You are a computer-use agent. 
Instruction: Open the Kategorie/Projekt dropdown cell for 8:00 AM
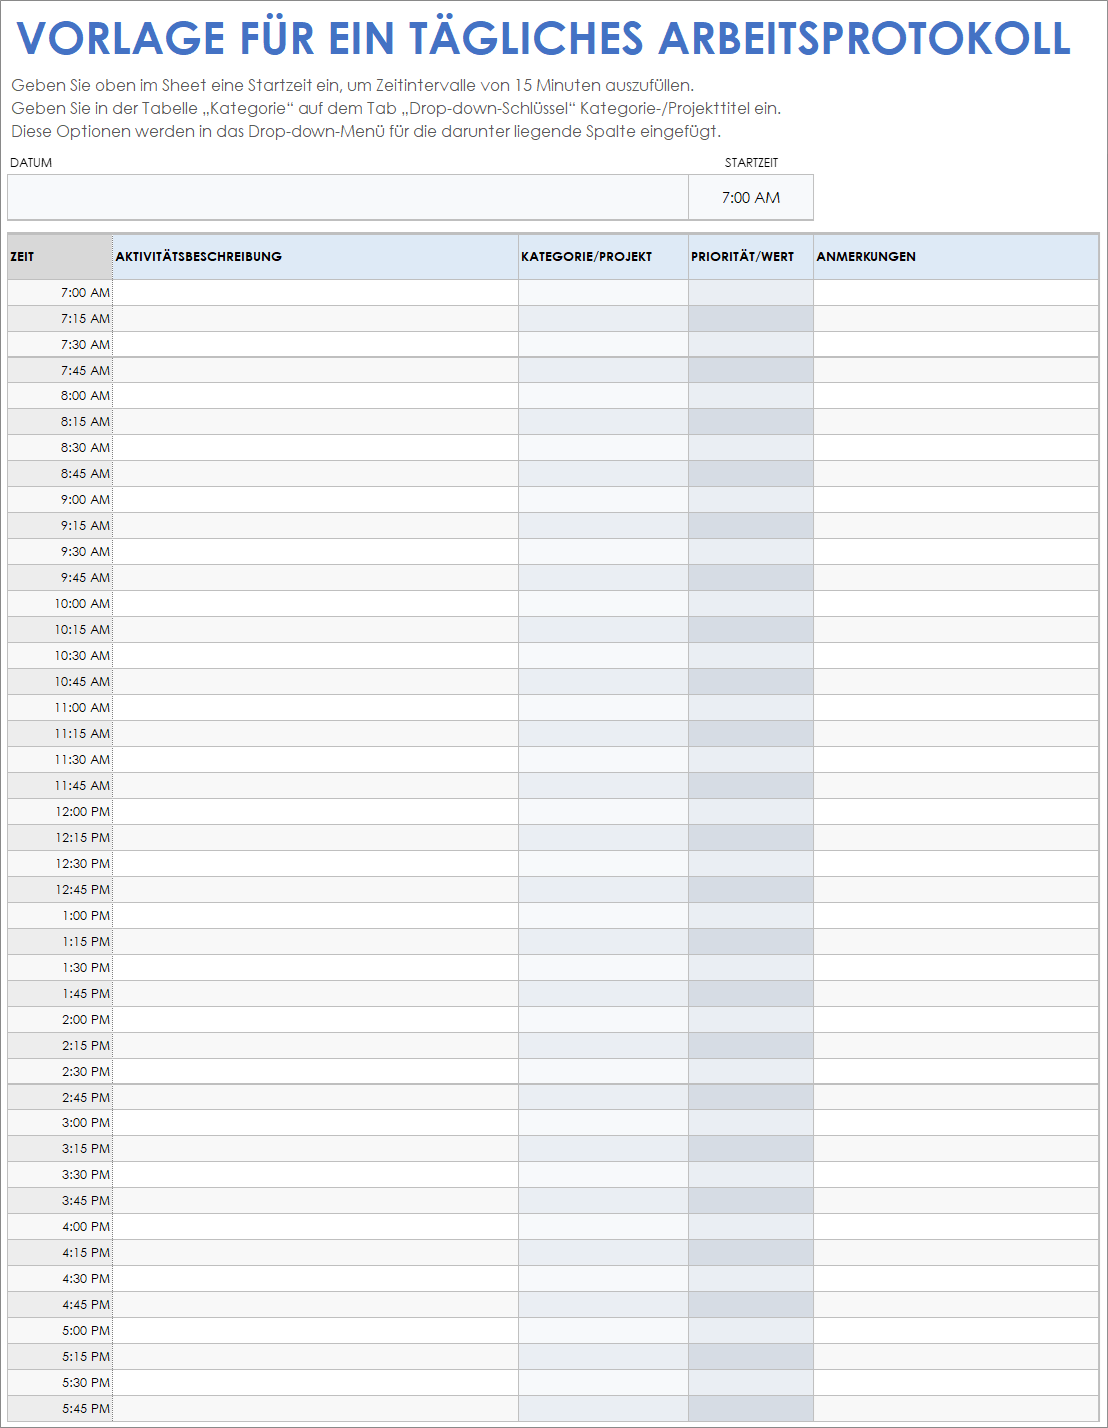[603, 396]
